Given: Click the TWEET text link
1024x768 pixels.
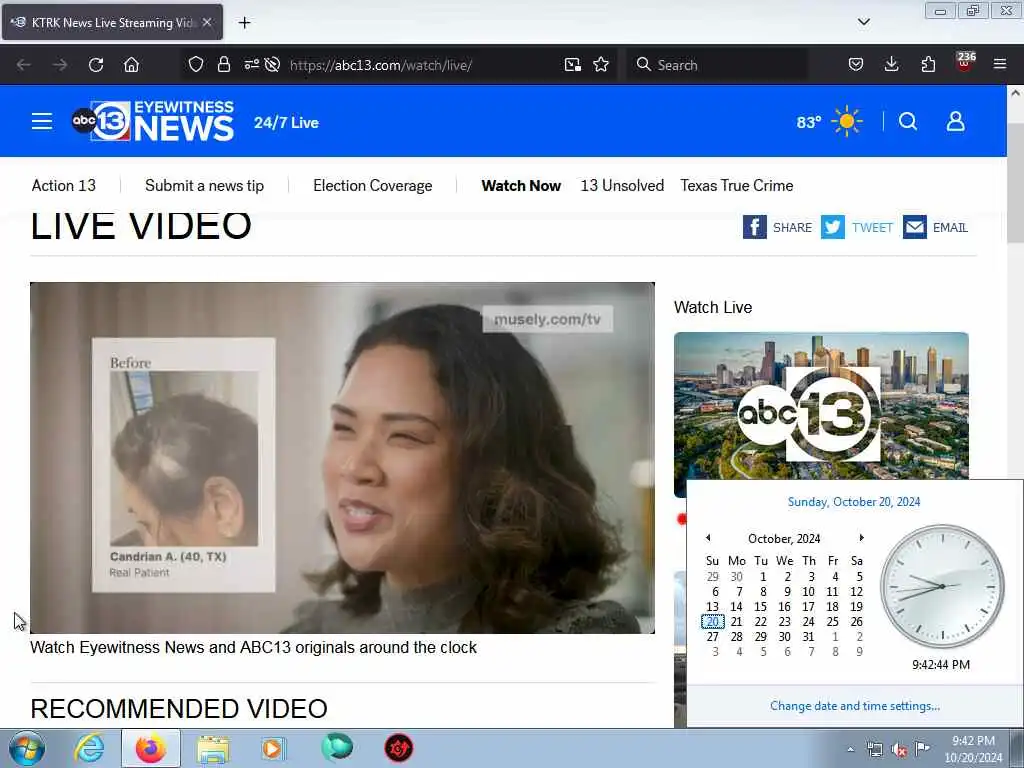Looking at the screenshot, I should [872, 227].
